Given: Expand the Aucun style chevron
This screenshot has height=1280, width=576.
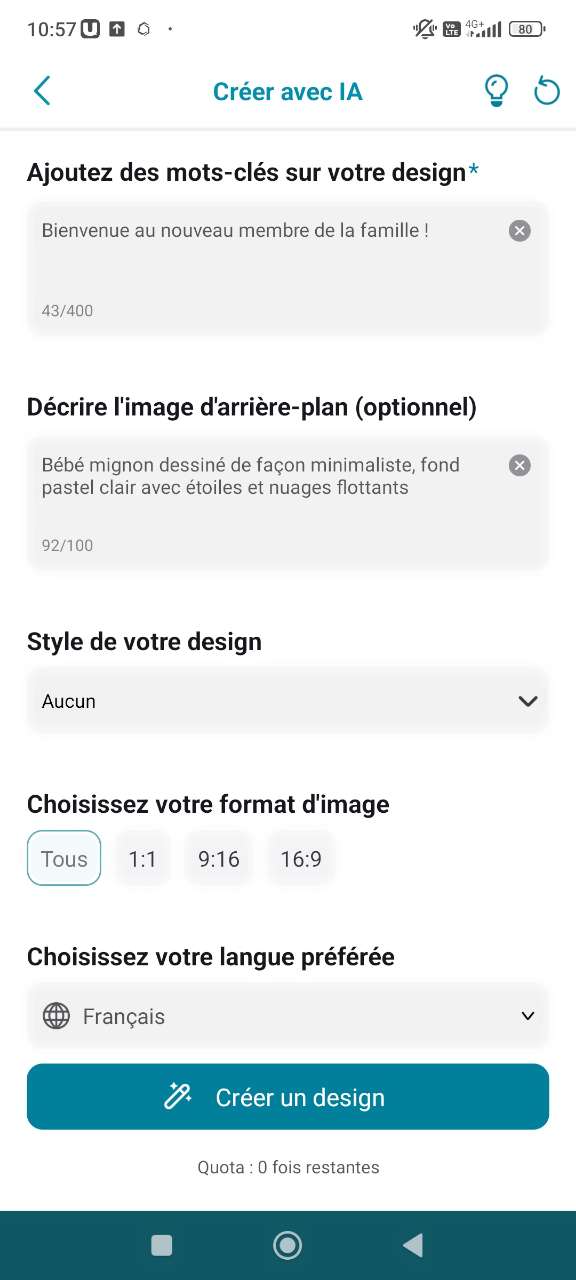Looking at the screenshot, I should [x=527, y=700].
